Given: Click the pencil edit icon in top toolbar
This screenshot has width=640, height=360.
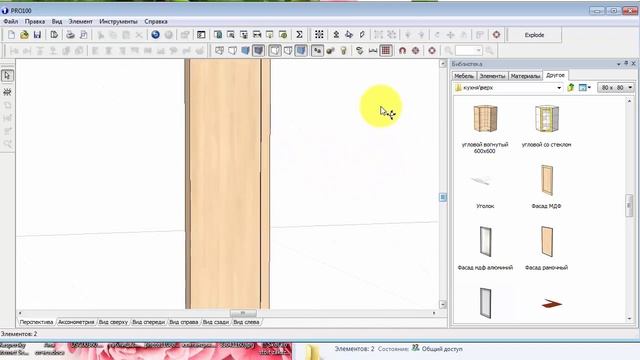Looking at the screenshot, I should pos(362,35).
